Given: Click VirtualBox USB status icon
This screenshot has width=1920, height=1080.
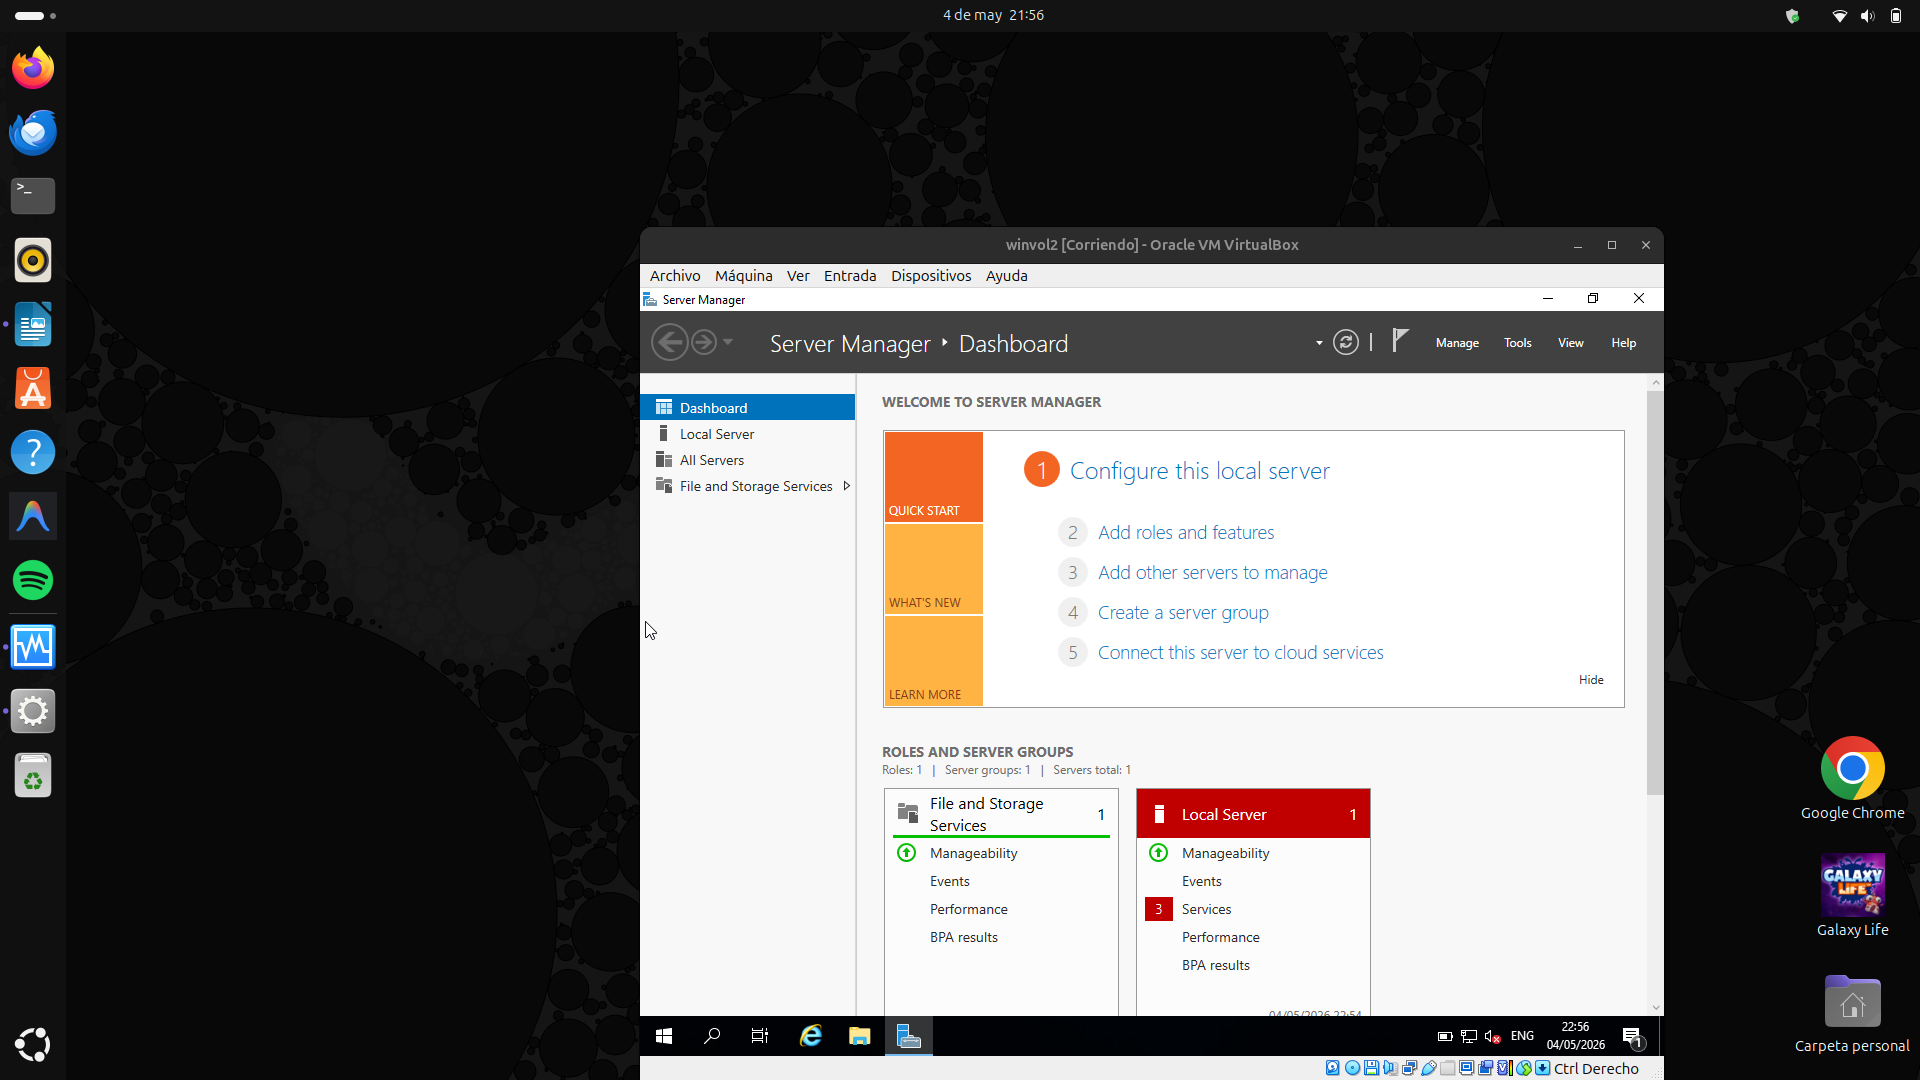Looking at the screenshot, I should click(x=1428, y=1068).
